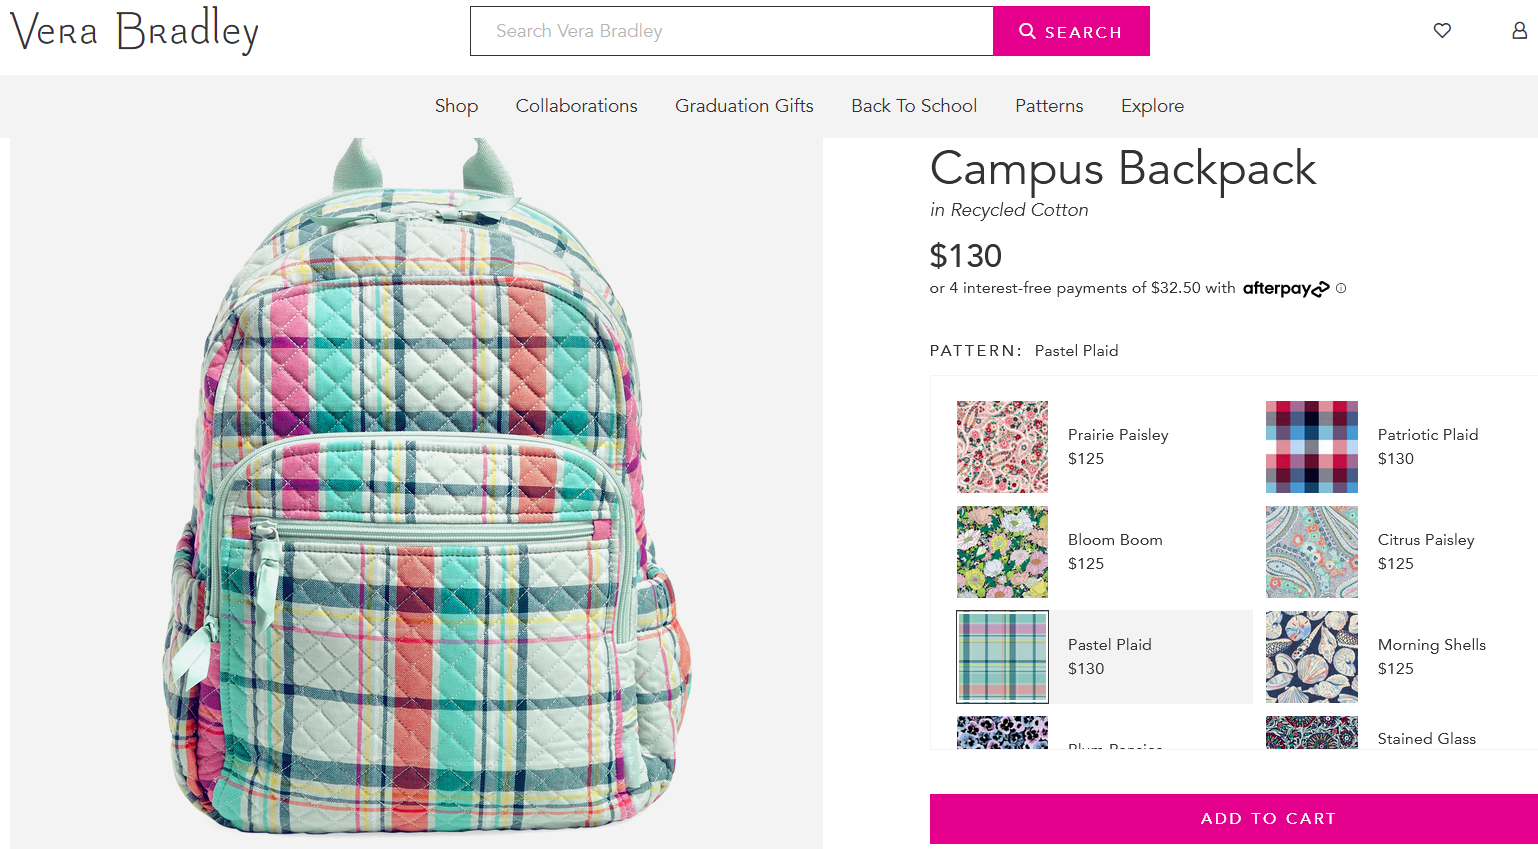Open the Patterns menu
This screenshot has height=849, width=1538.
(x=1049, y=106)
